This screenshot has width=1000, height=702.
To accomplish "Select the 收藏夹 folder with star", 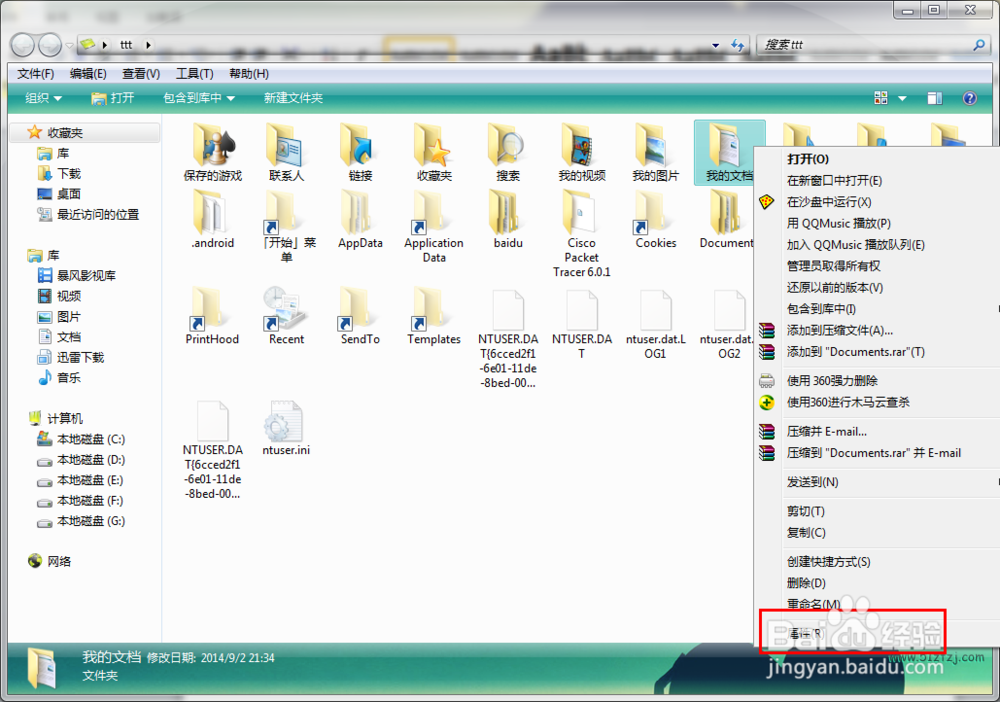I will pos(434,152).
